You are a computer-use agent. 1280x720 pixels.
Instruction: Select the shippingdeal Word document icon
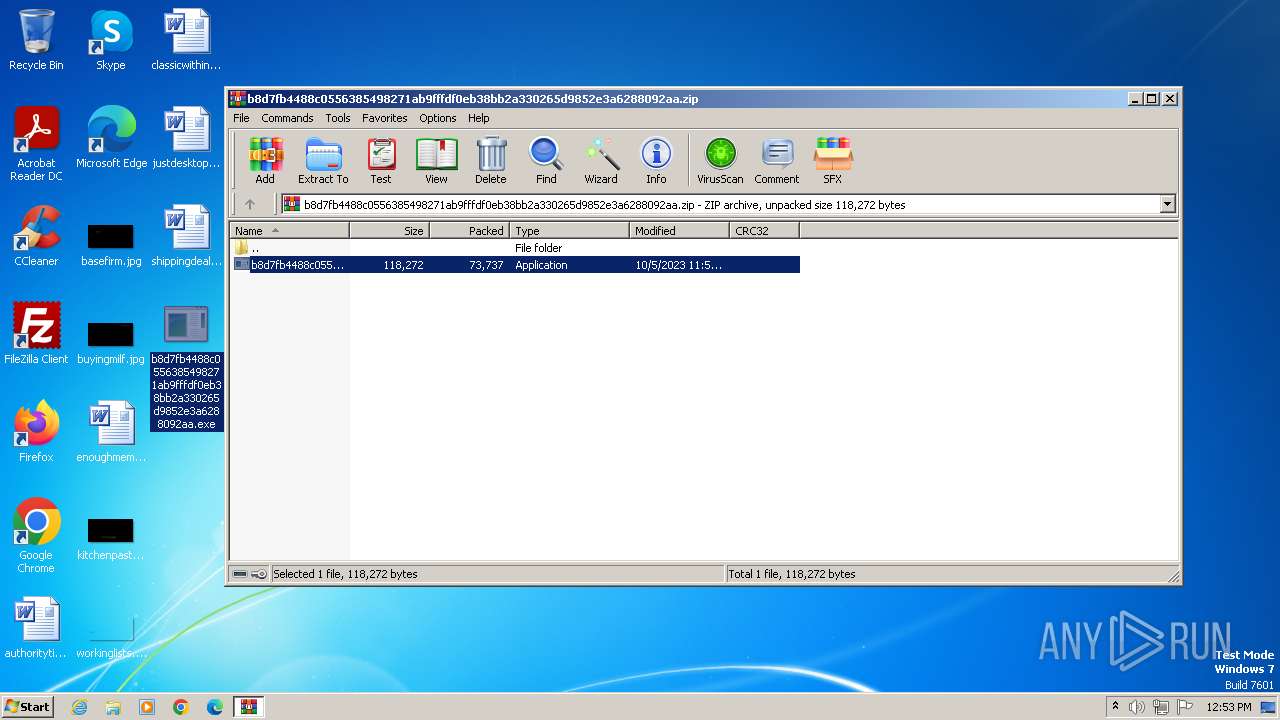[x=186, y=236]
